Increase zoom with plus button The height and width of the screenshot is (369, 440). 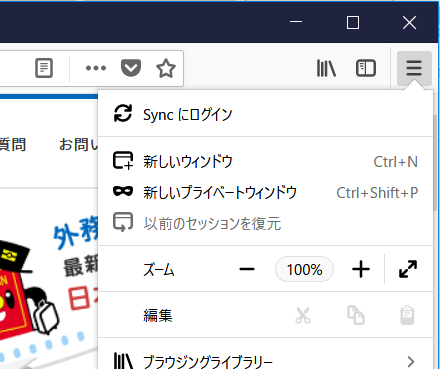click(361, 269)
